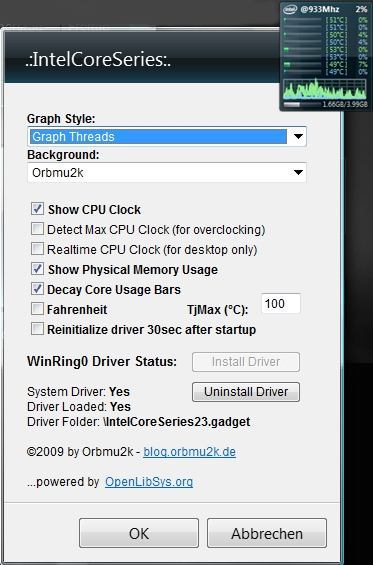
Task: Confirm settings with the OK button
Action: [139, 533]
